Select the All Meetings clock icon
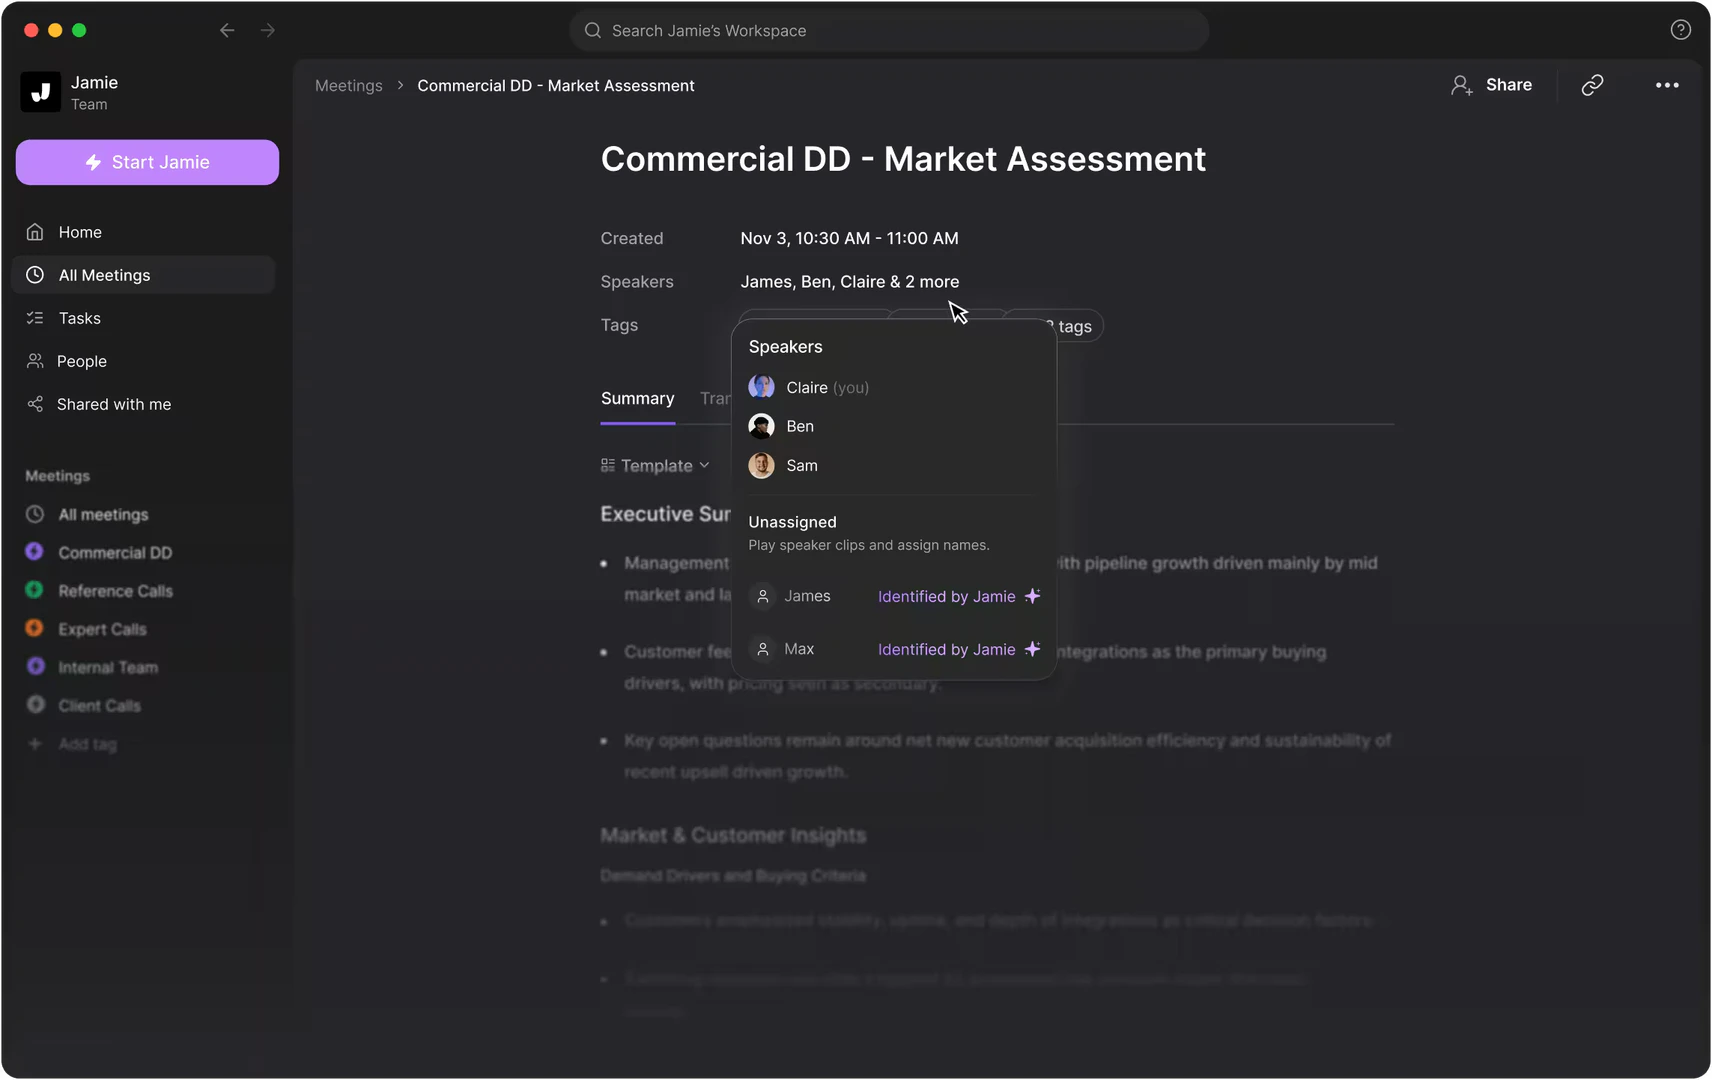The image size is (1712, 1080). coord(35,274)
